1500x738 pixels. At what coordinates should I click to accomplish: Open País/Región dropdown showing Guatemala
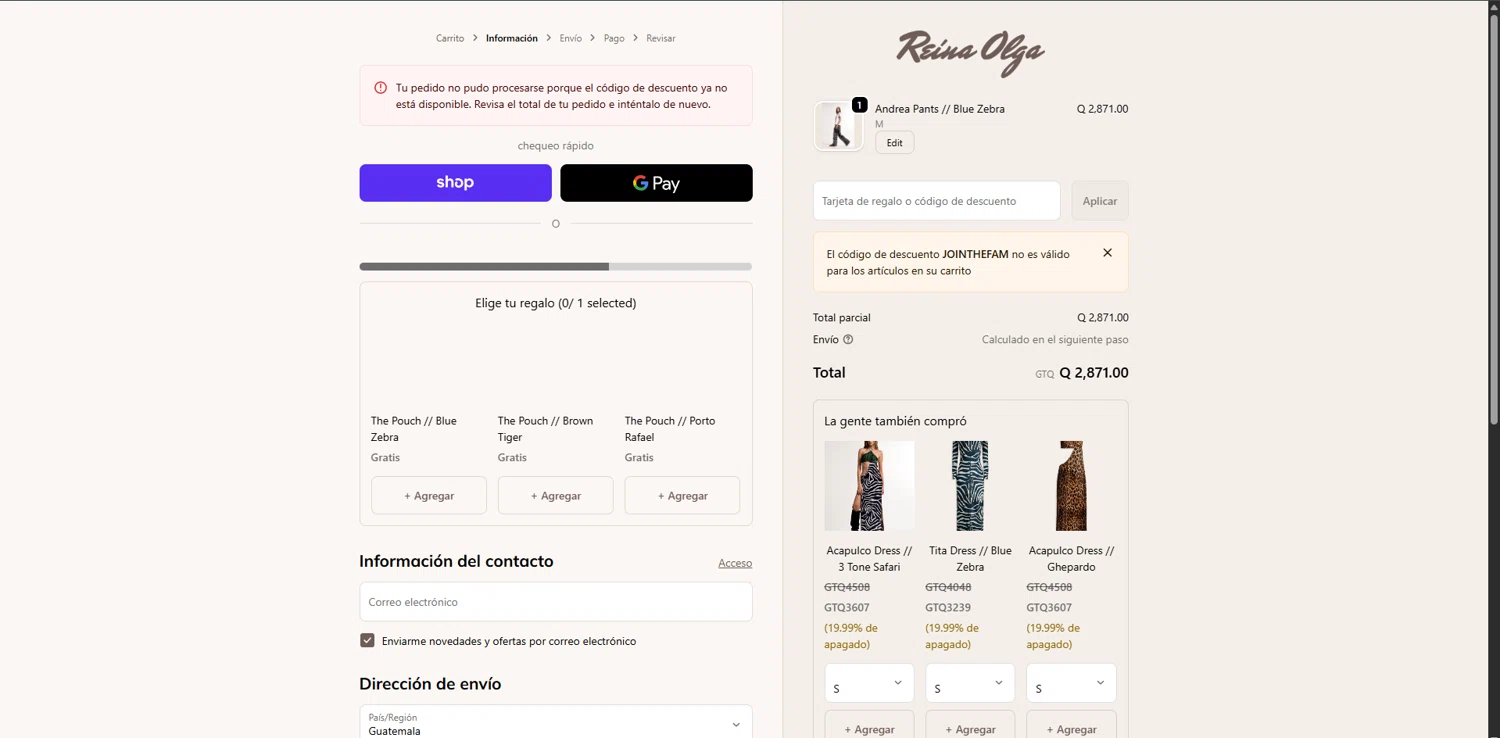click(x=556, y=723)
